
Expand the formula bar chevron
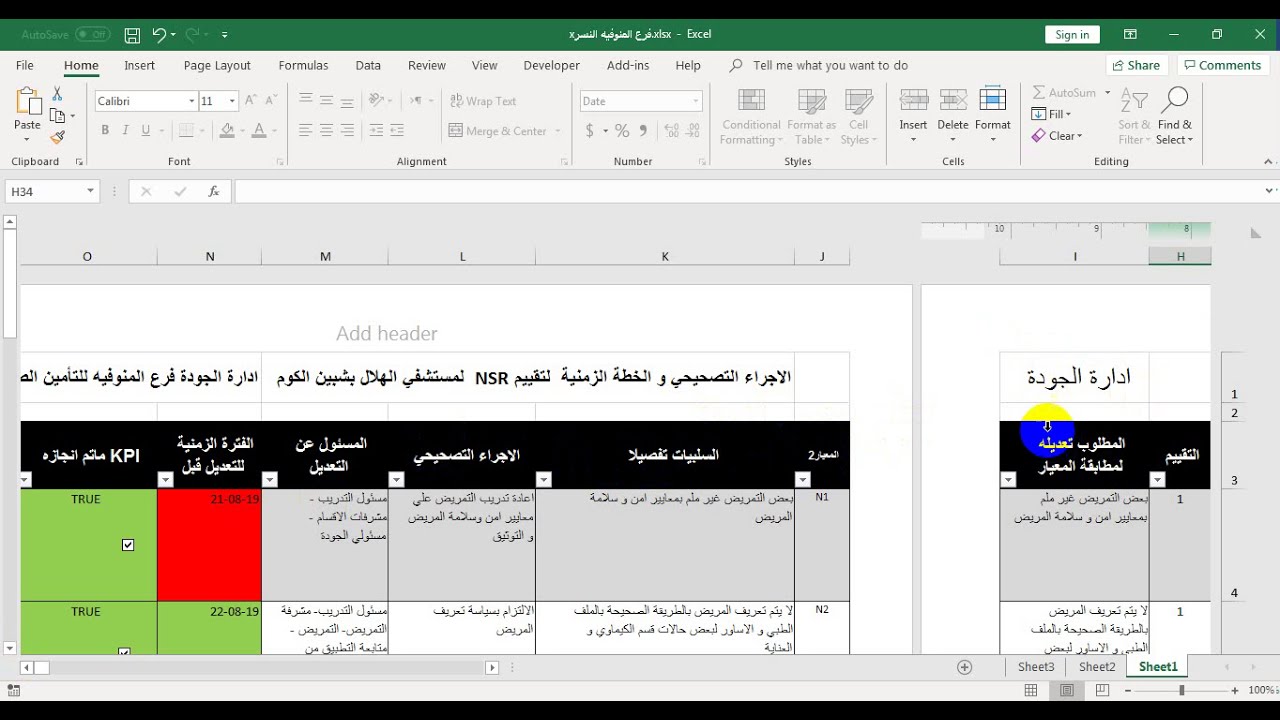click(x=1271, y=191)
